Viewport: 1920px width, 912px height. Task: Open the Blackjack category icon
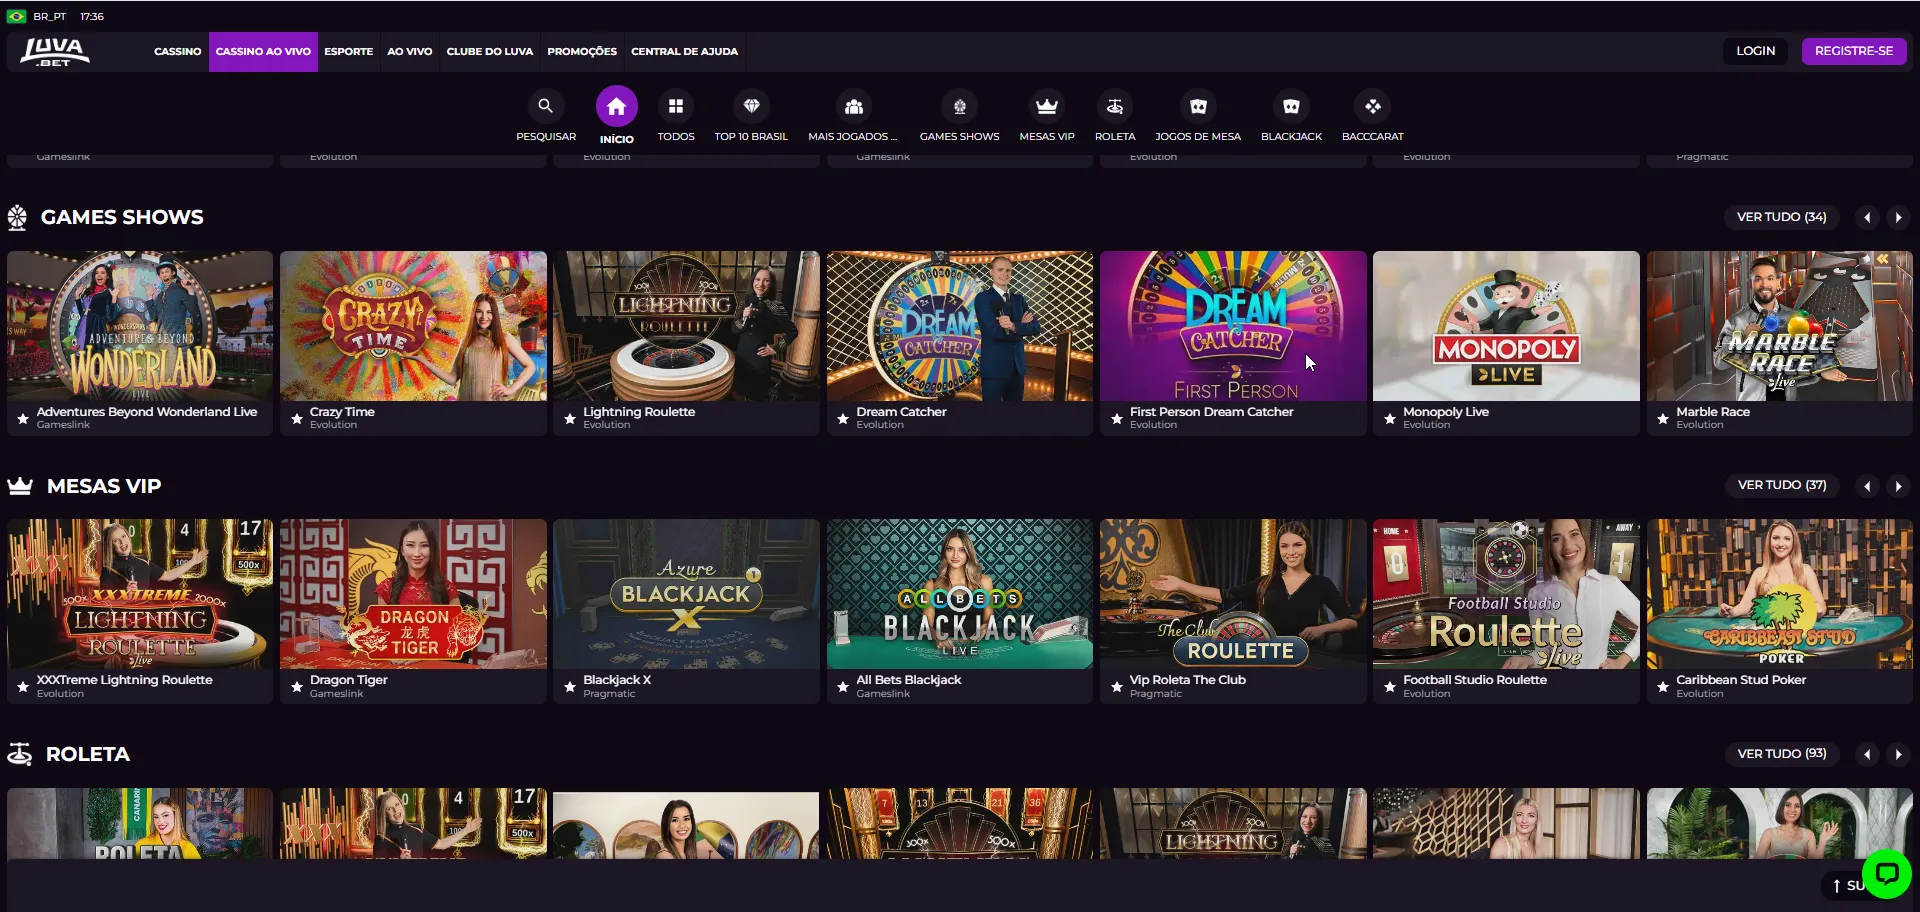(x=1291, y=106)
